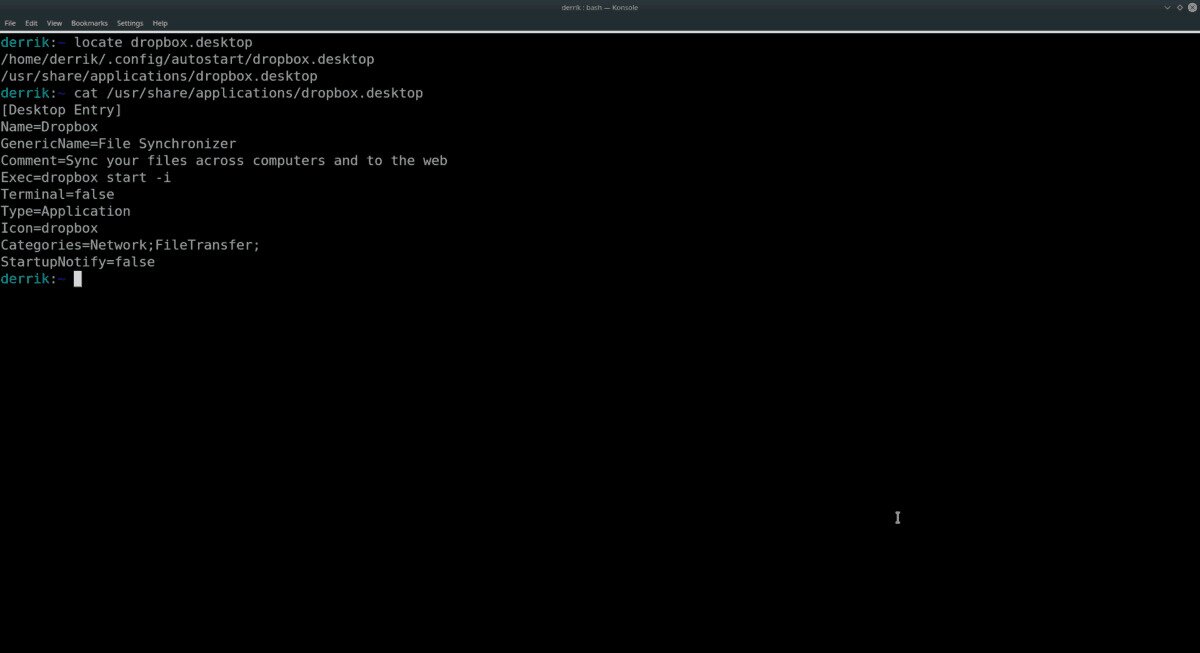Click the [Desktop Entry] line
Viewport: 1200px width, 653px height.
(x=61, y=110)
